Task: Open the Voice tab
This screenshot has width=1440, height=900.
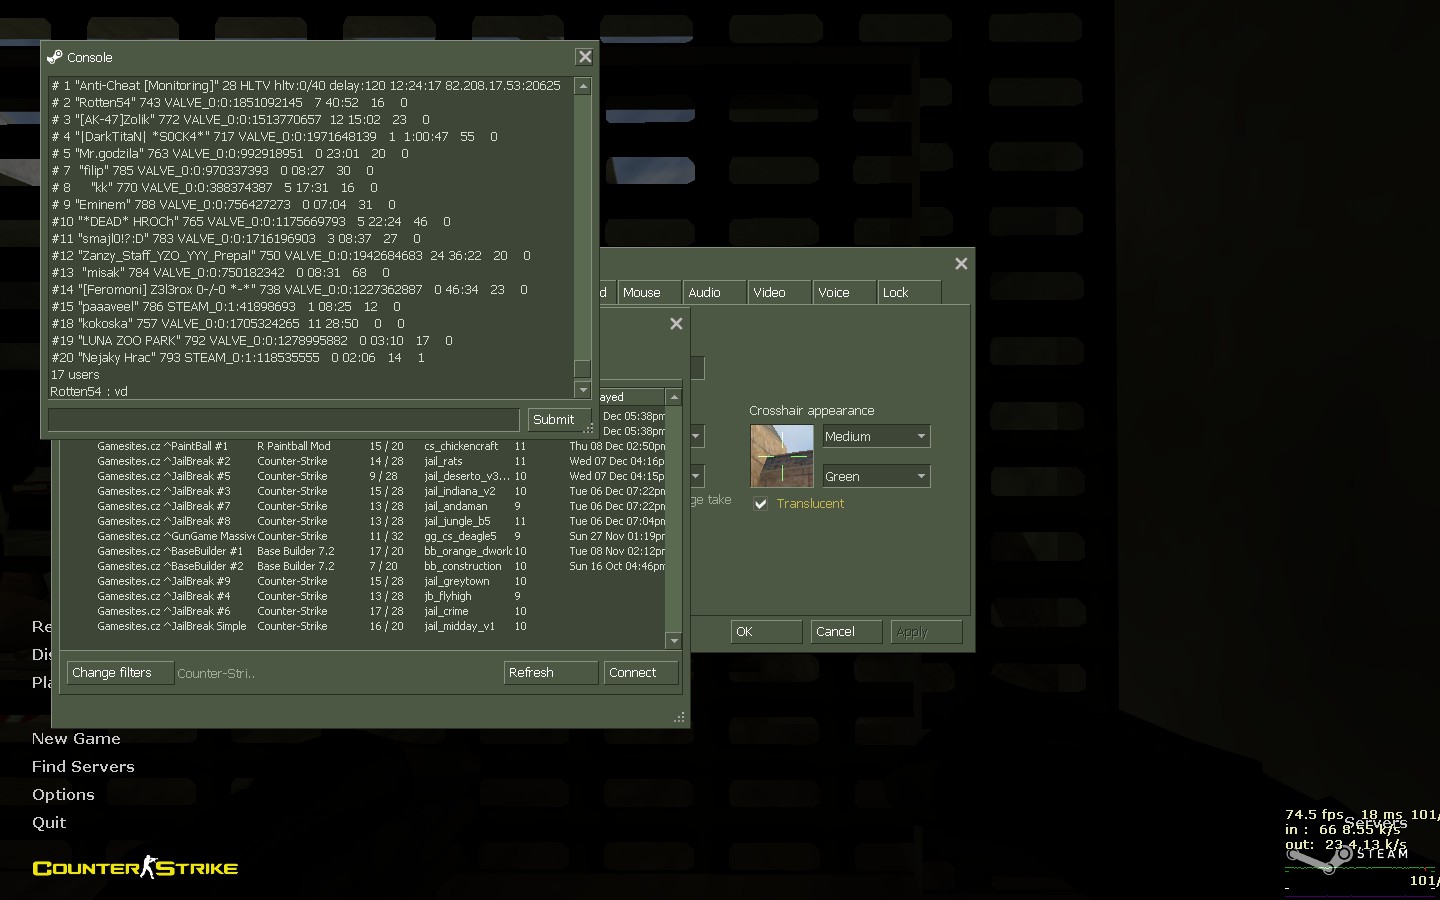Action: point(834,292)
